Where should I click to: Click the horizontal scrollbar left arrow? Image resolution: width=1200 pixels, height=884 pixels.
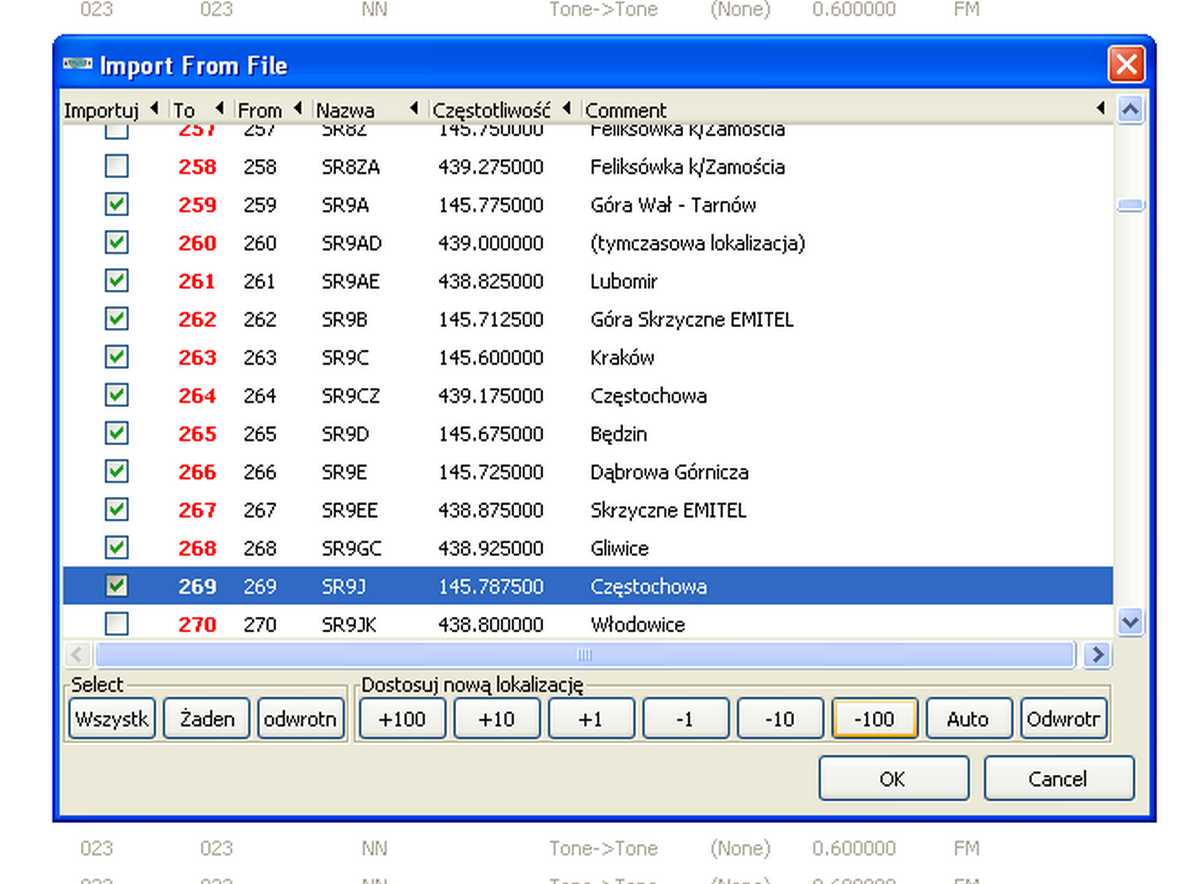coord(79,655)
